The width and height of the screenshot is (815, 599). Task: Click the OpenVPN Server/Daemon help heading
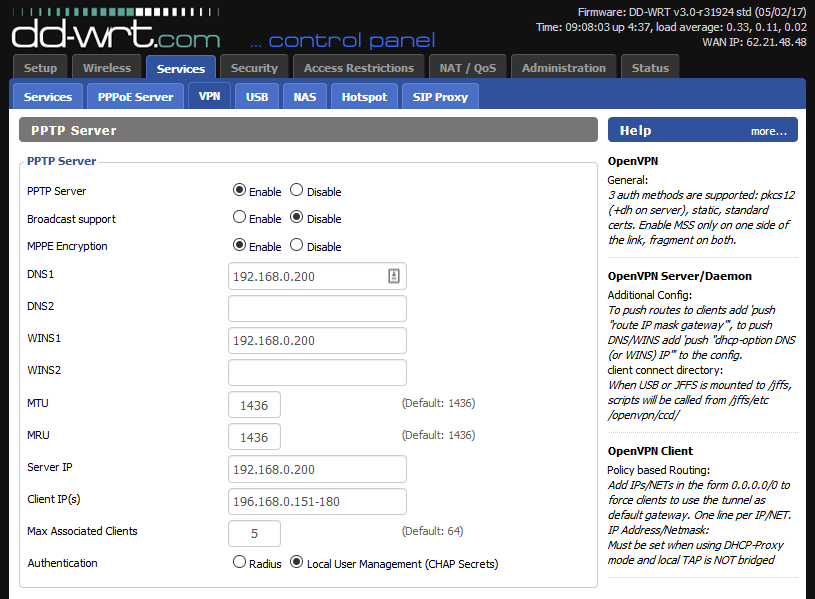(x=679, y=276)
